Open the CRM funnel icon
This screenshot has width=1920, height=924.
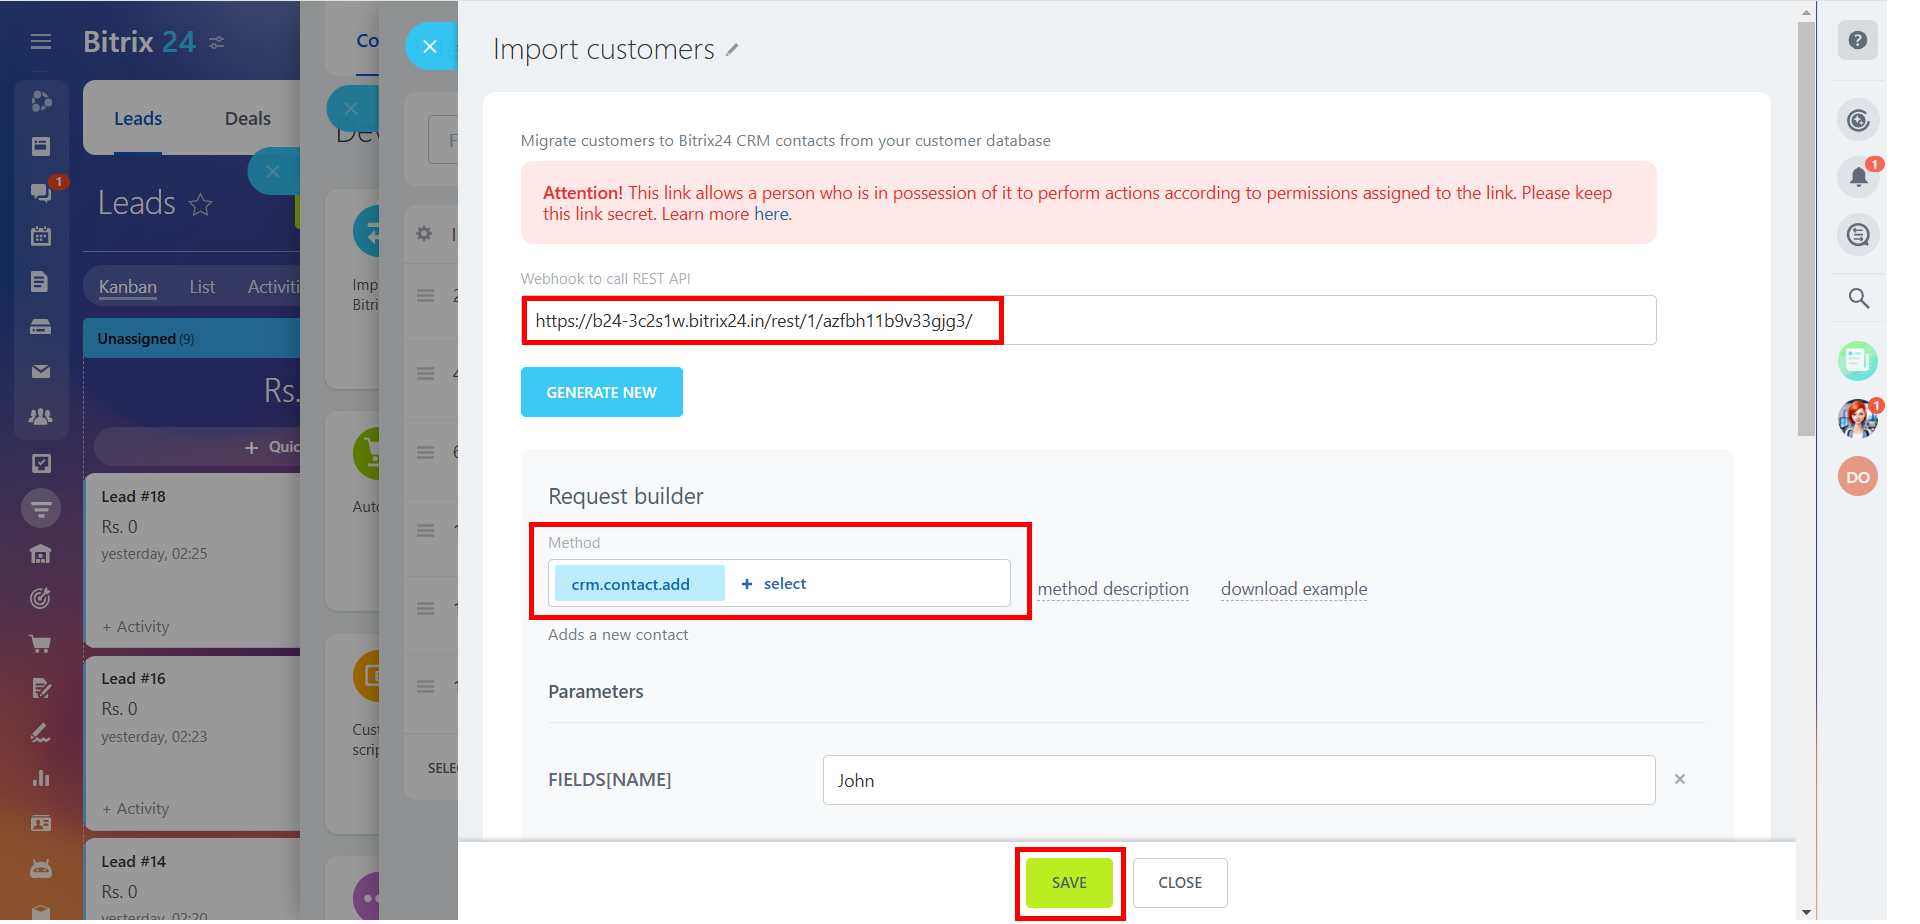pyautogui.click(x=41, y=508)
